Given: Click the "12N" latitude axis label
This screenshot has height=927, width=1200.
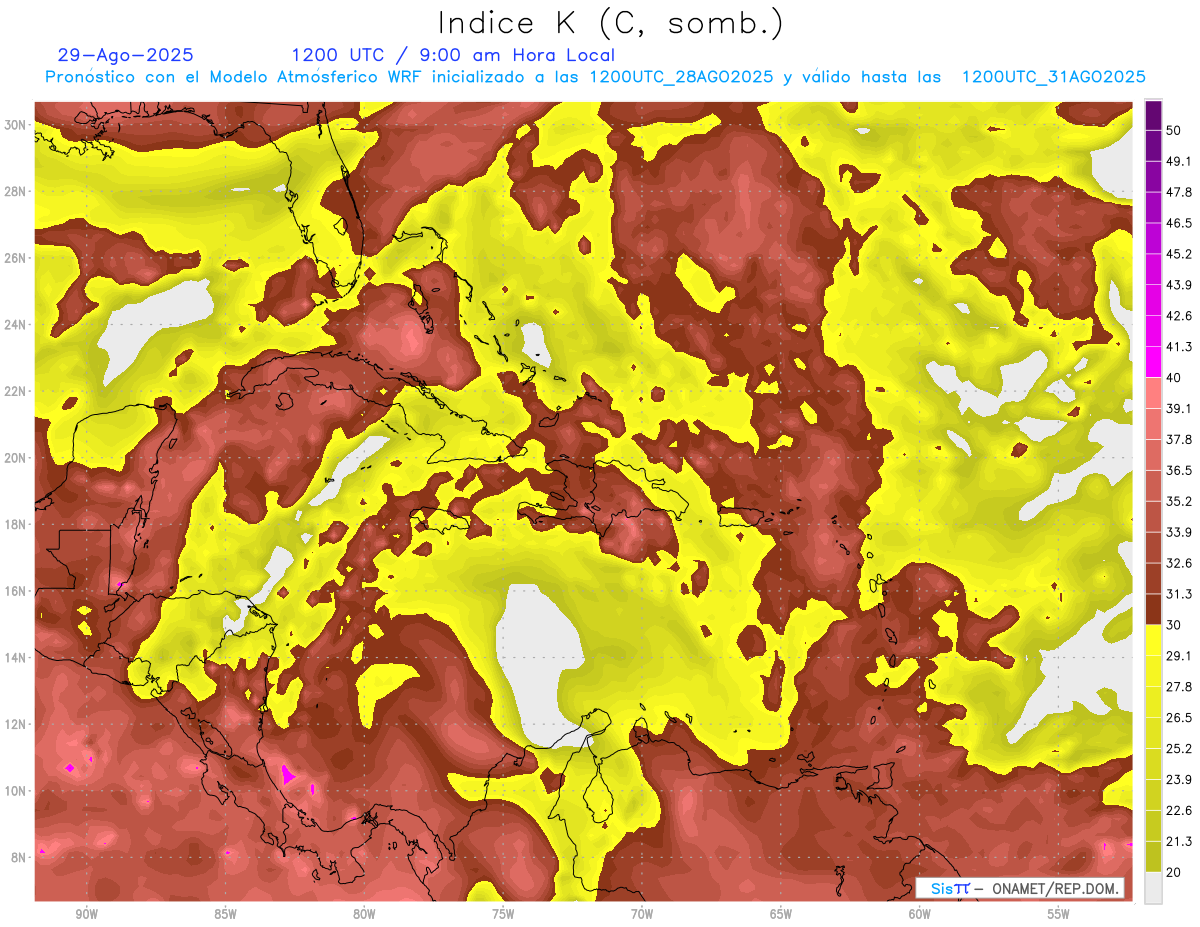Looking at the screenshot, I should pyautogui.click(x=15, y=724).
